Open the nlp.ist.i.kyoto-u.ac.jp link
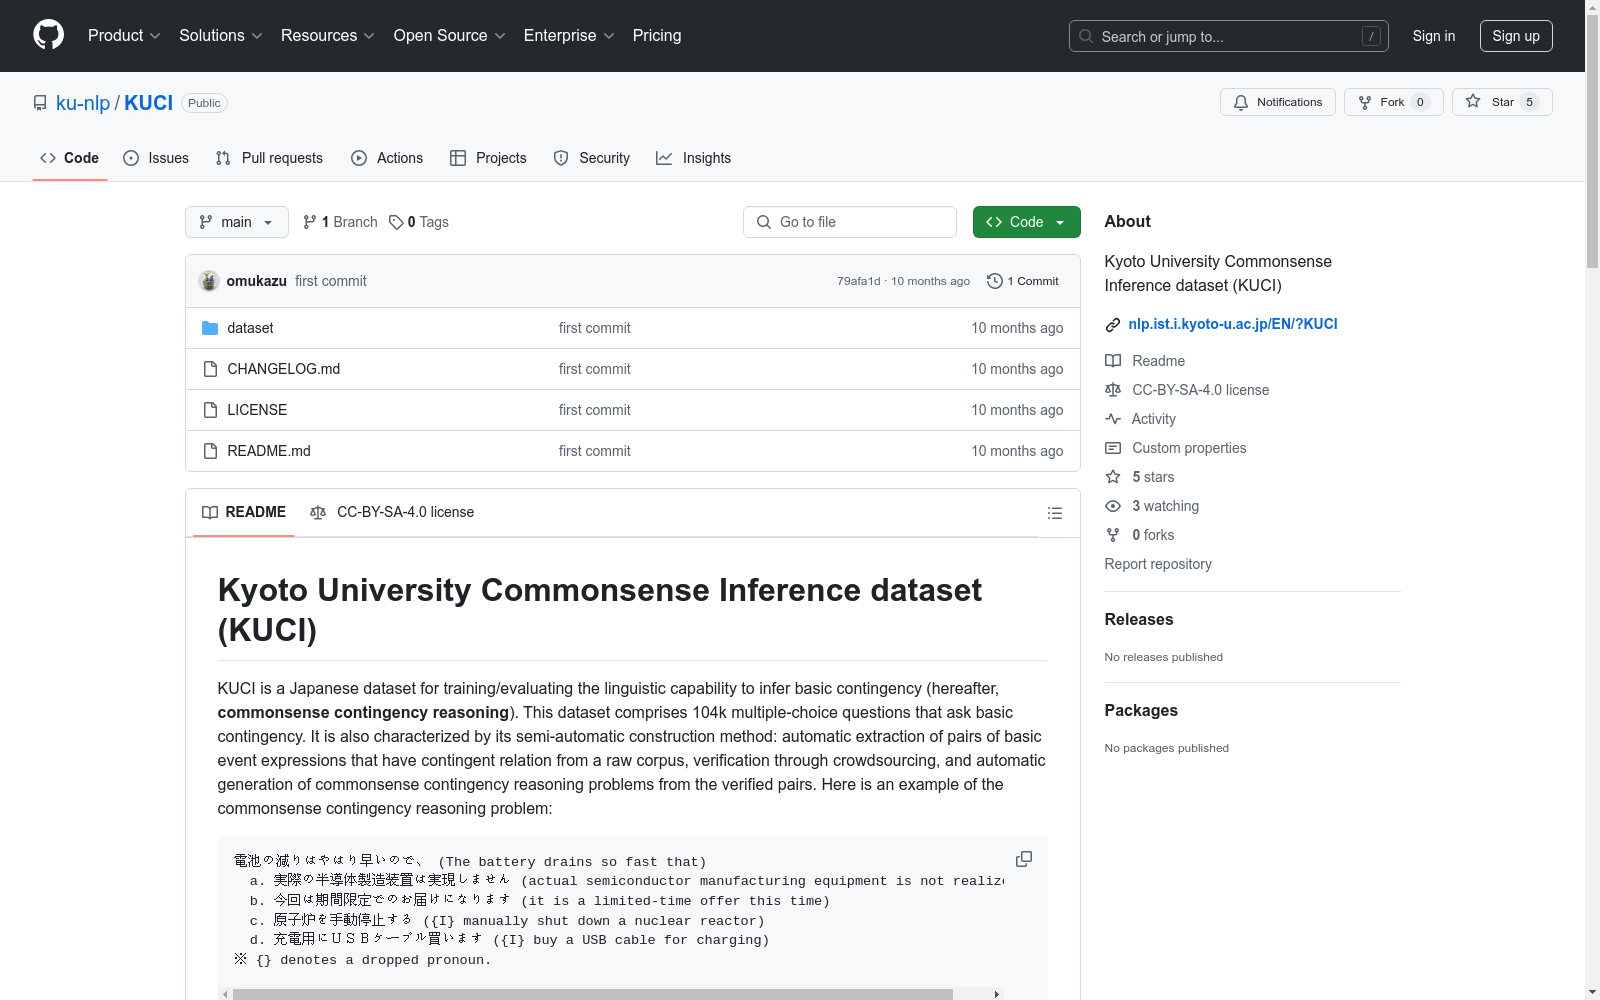 click(1232, 324)
